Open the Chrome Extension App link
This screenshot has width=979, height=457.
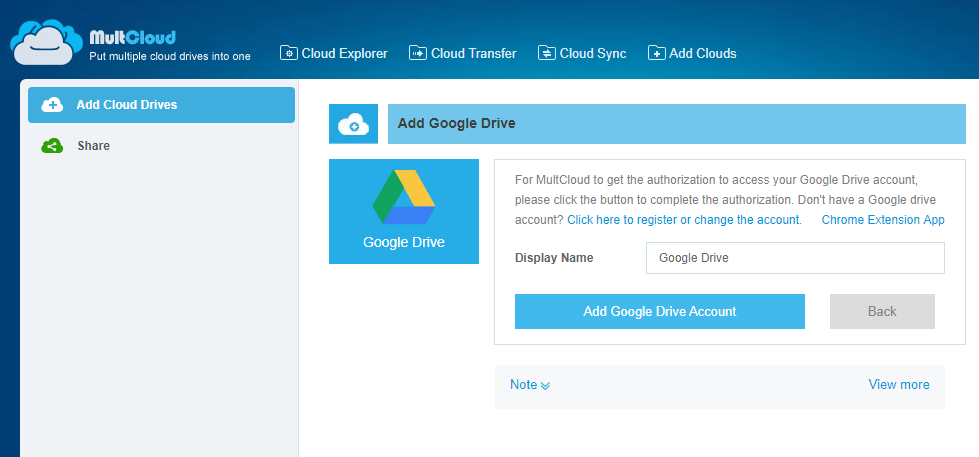coord(883,220)
